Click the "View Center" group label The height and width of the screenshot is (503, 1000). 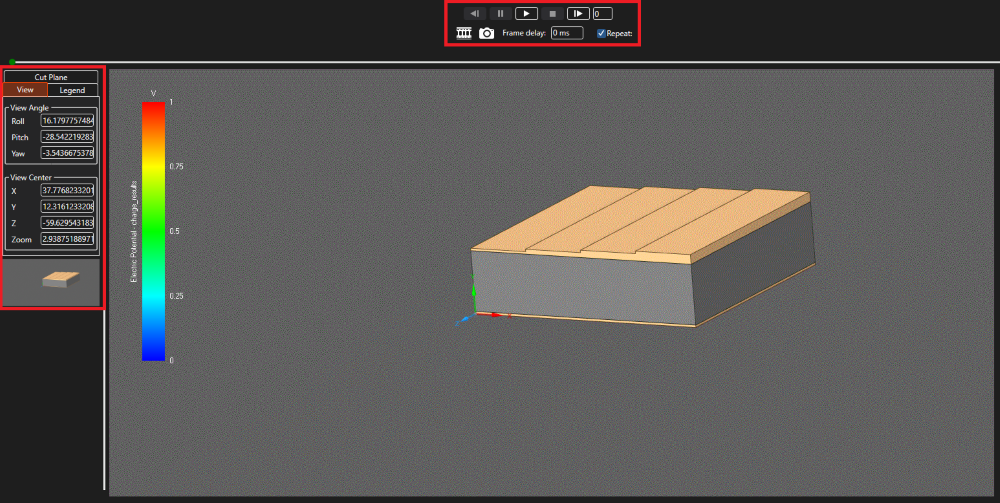tap(31, 177)
